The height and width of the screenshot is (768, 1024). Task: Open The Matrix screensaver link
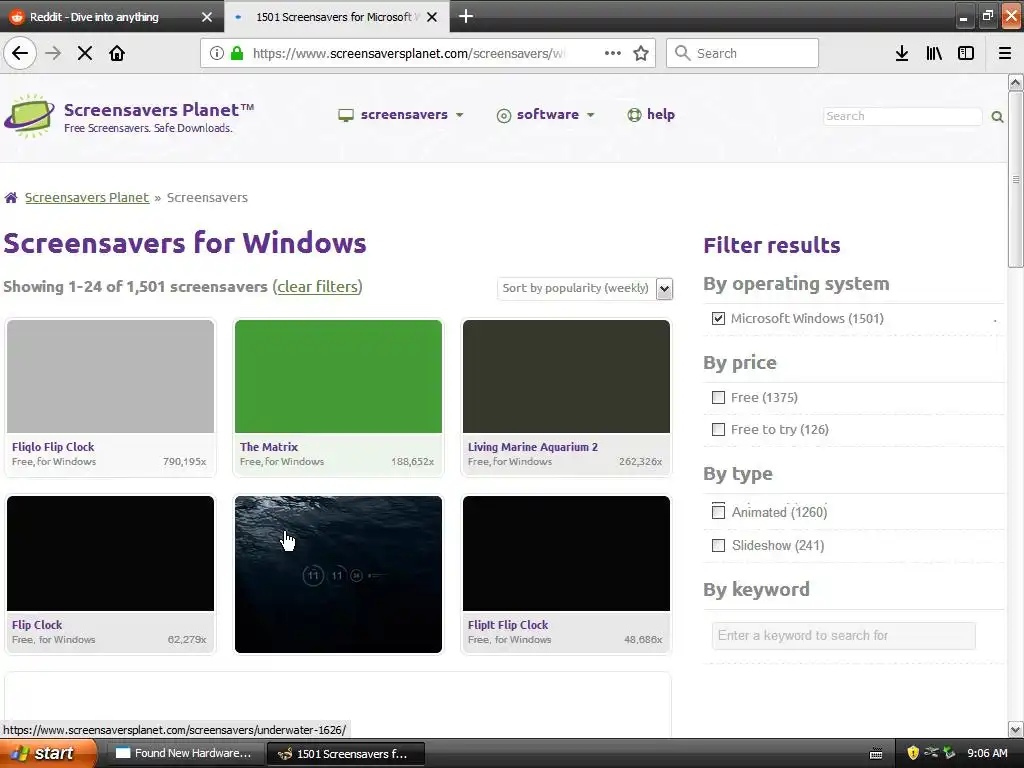[268, 447]
